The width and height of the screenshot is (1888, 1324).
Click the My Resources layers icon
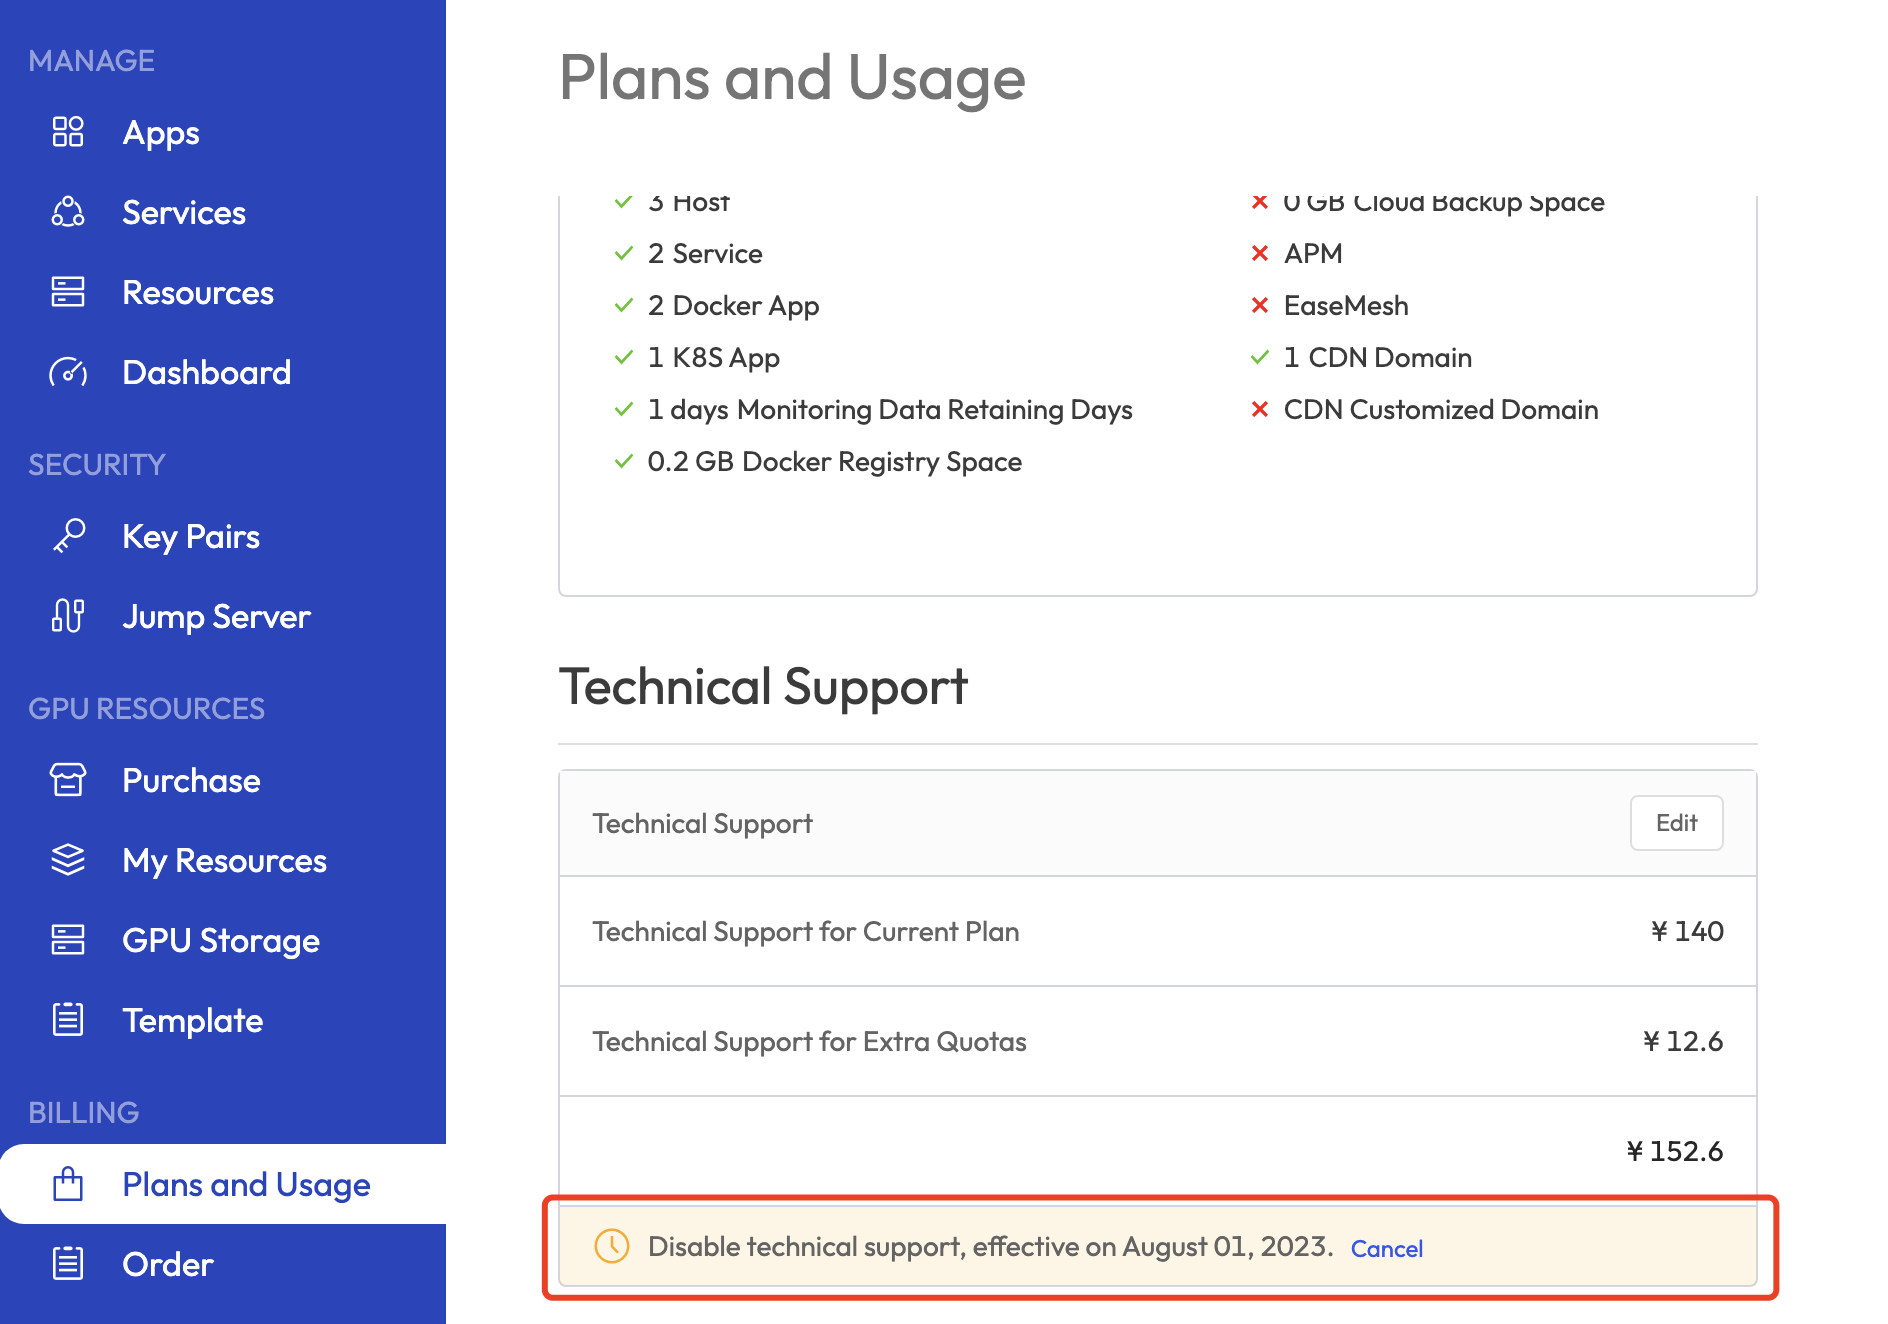click(68, 860)
